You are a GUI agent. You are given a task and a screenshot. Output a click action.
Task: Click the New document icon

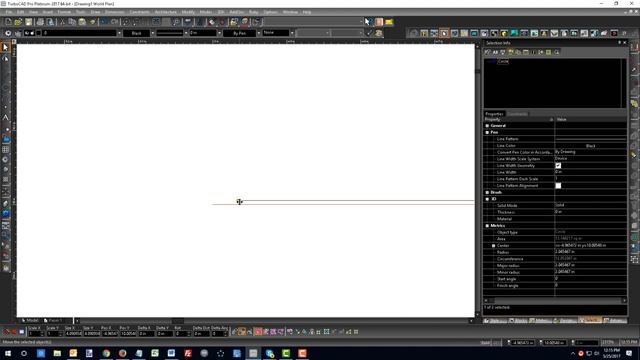pos(8,22)
